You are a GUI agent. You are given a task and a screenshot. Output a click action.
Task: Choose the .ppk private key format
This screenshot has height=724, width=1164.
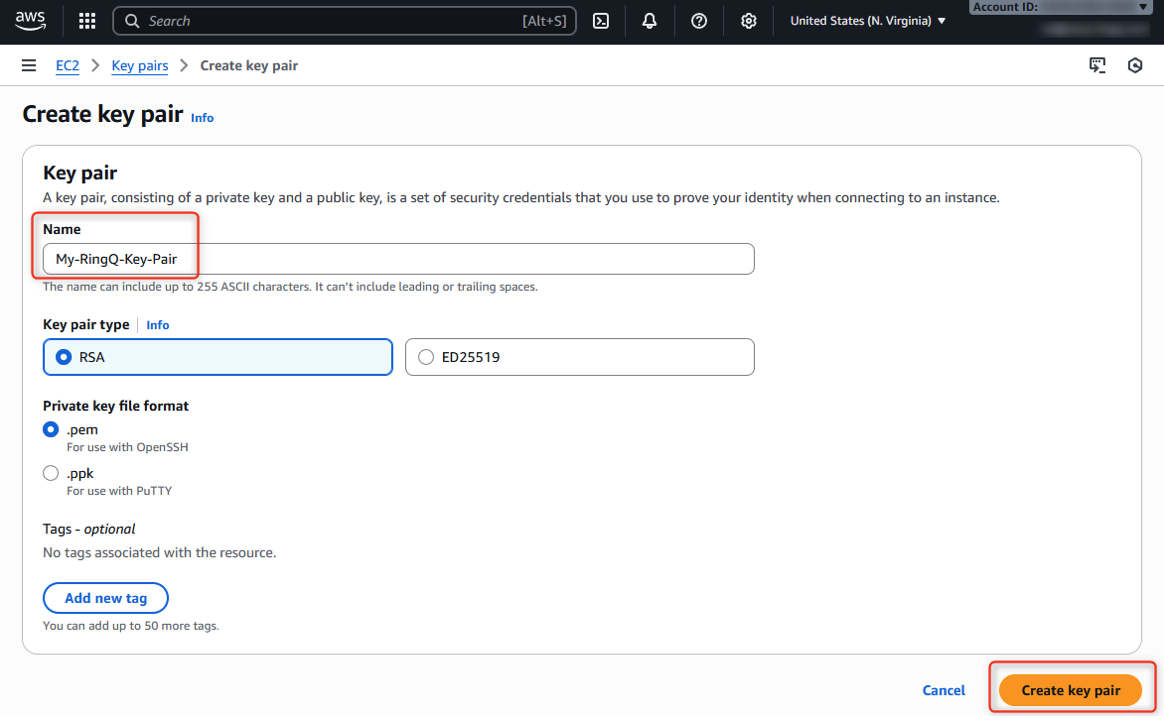pos(50,473)
